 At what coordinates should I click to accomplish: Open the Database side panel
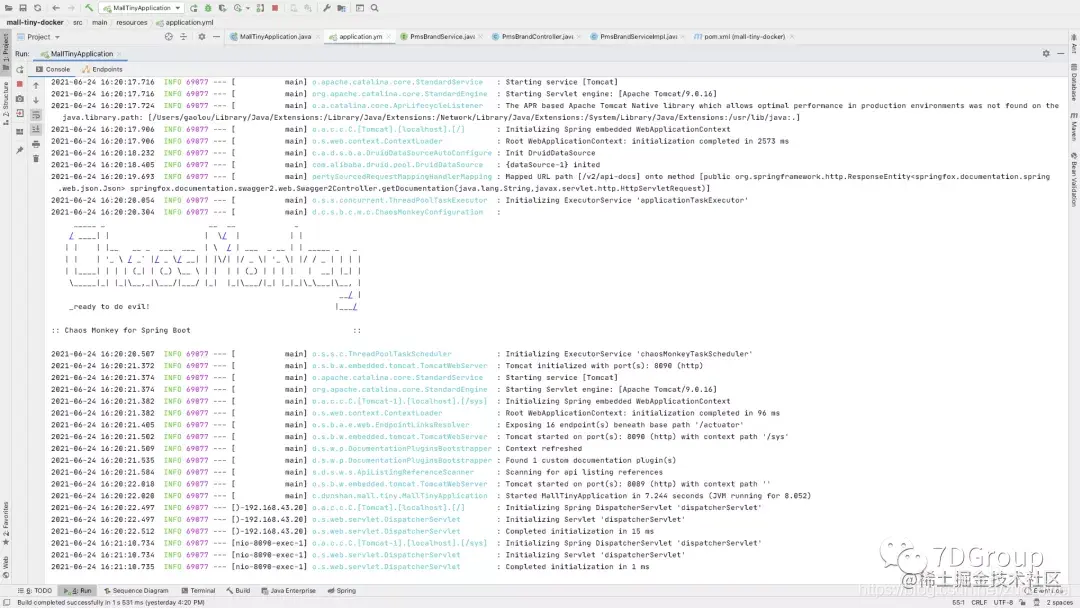1074,82
